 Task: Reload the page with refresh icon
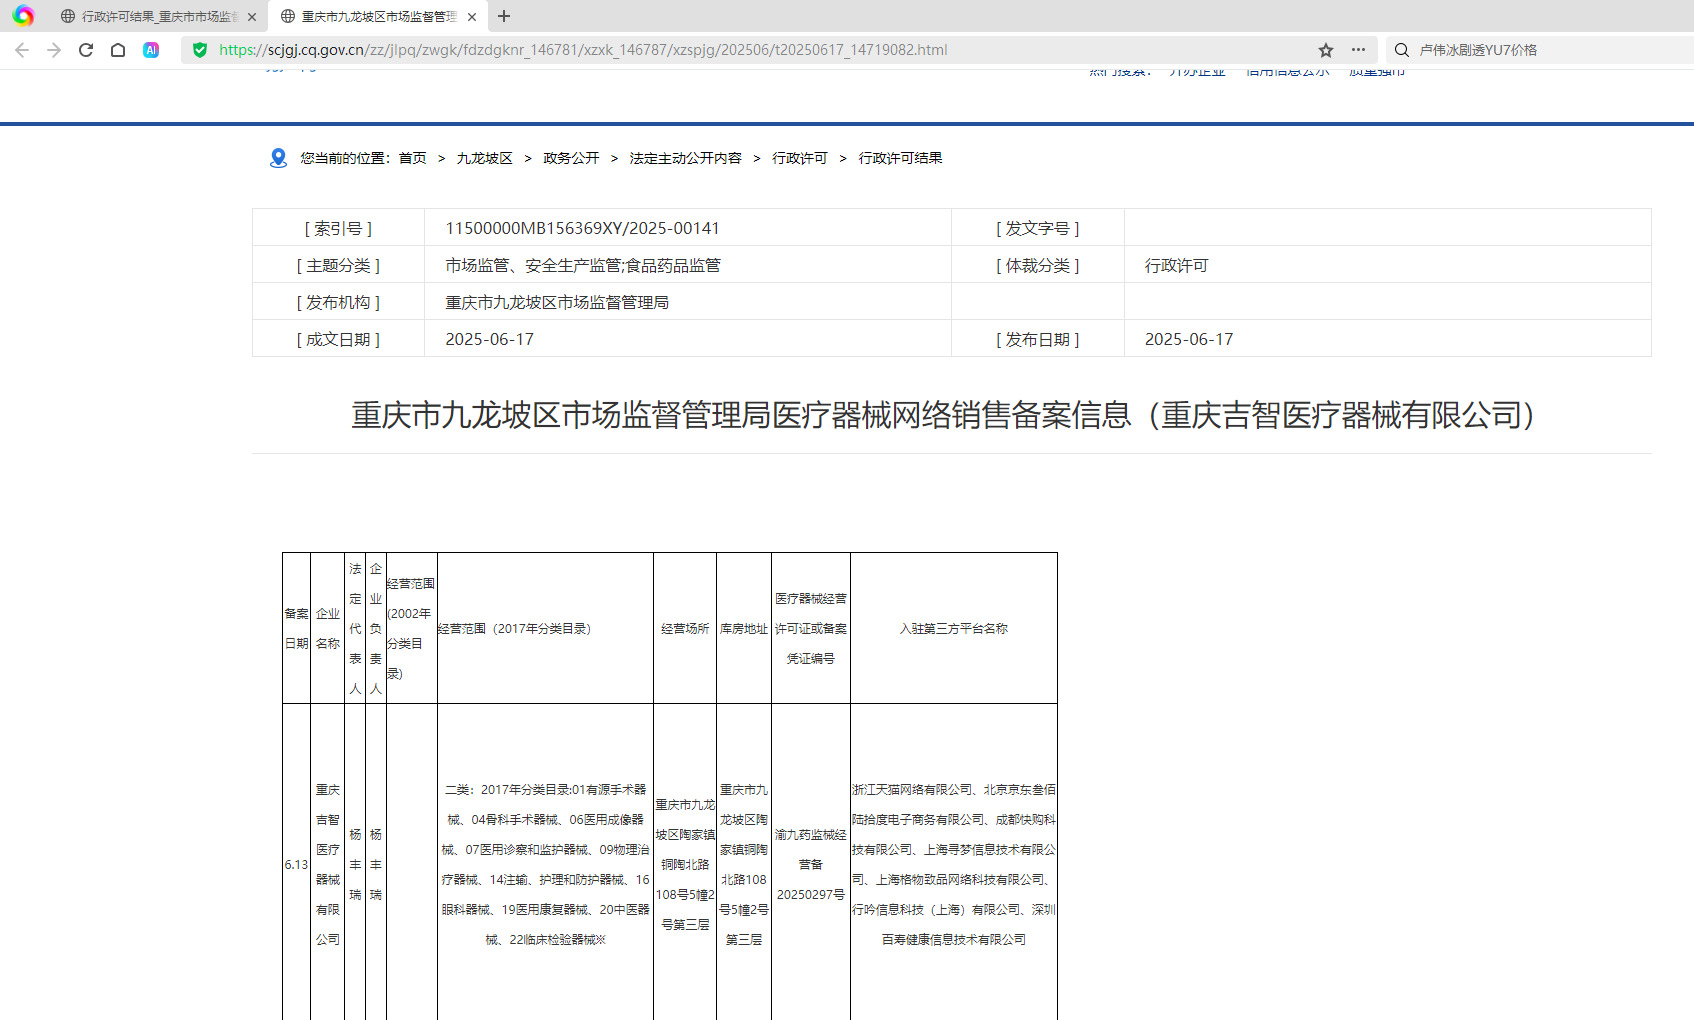86,50
